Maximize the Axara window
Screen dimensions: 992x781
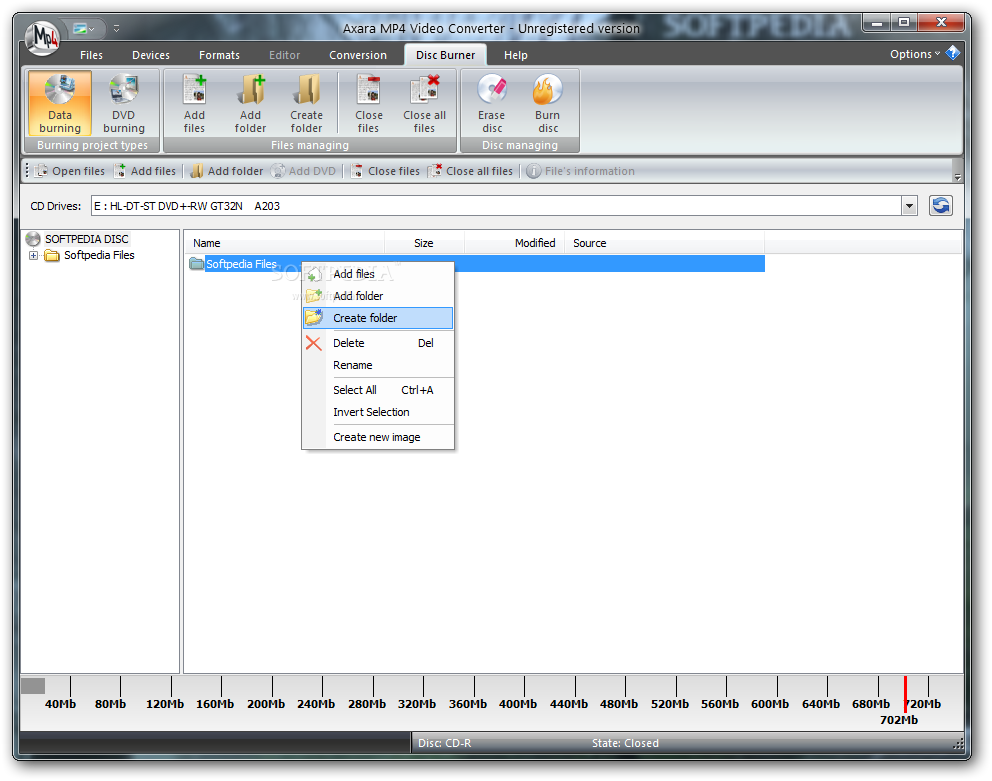(x=904, y=23)
